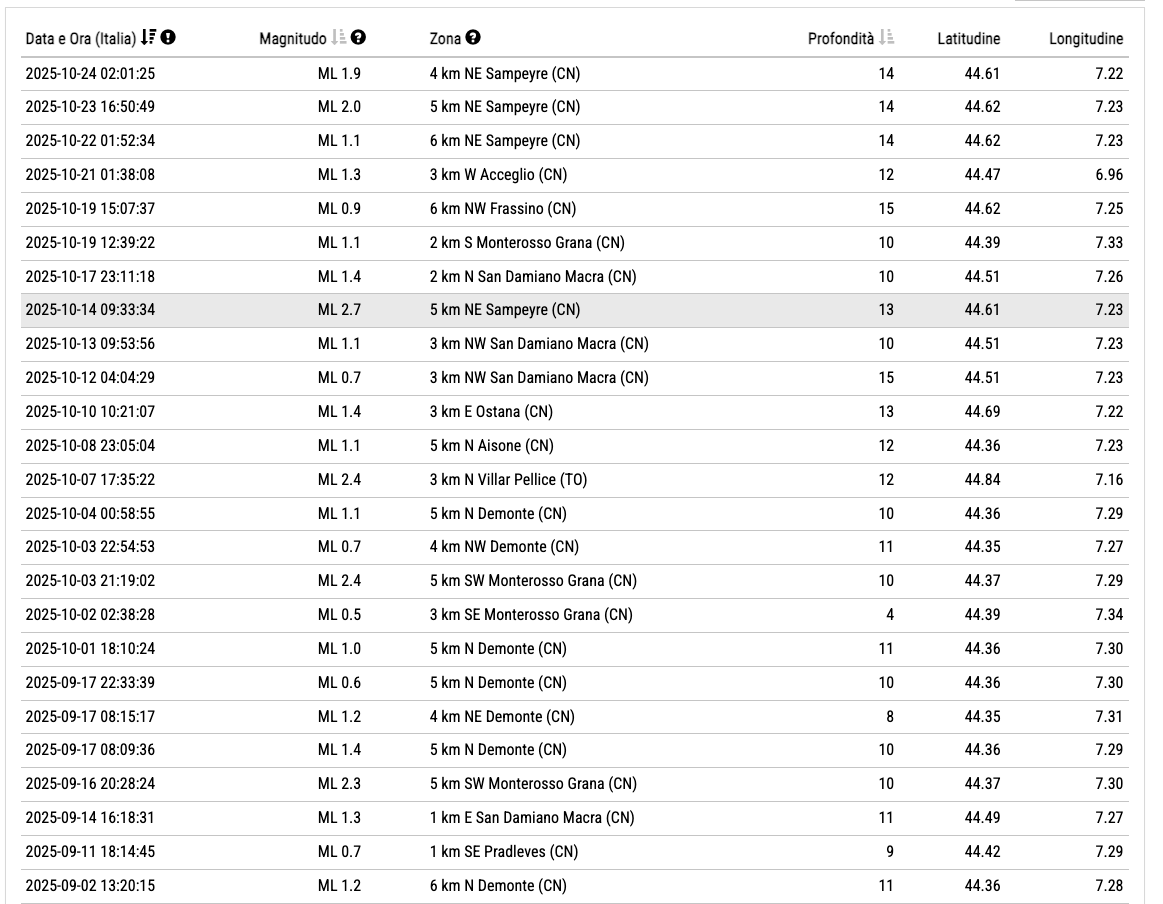Click the Latitudine column header
This screenshot has height=904, width=1163.
[x=968, y=39]
